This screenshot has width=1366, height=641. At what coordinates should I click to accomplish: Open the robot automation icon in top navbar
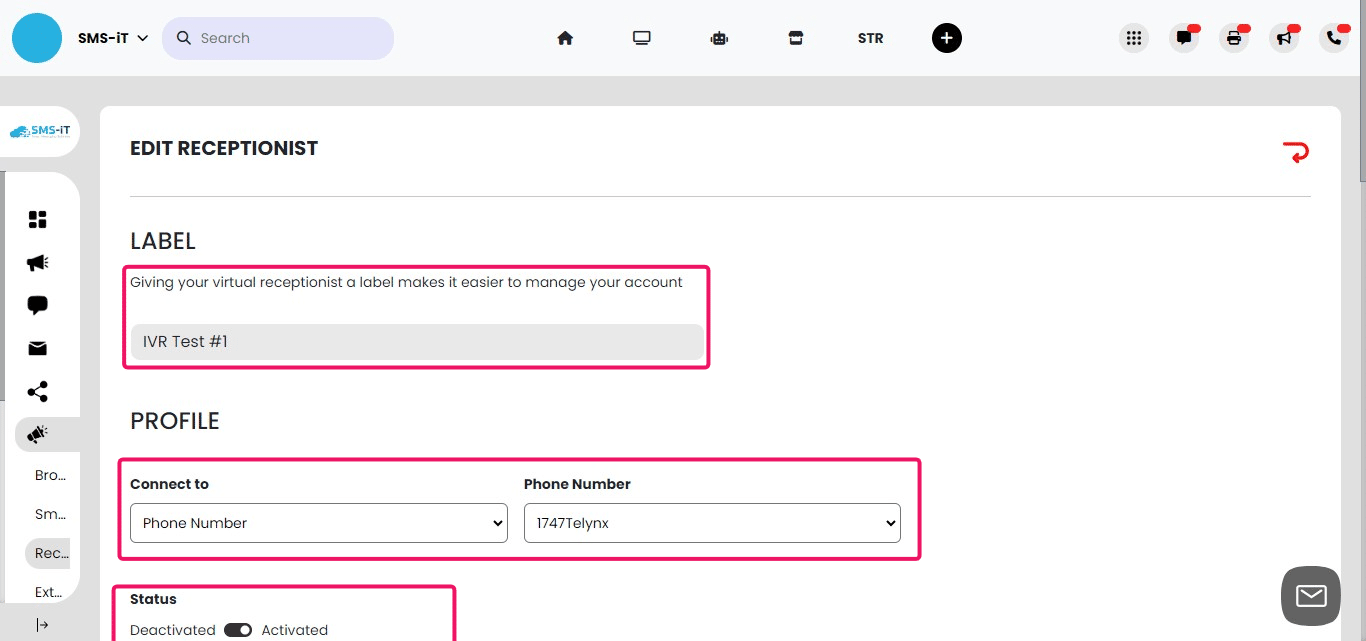[x=719, y=37]
